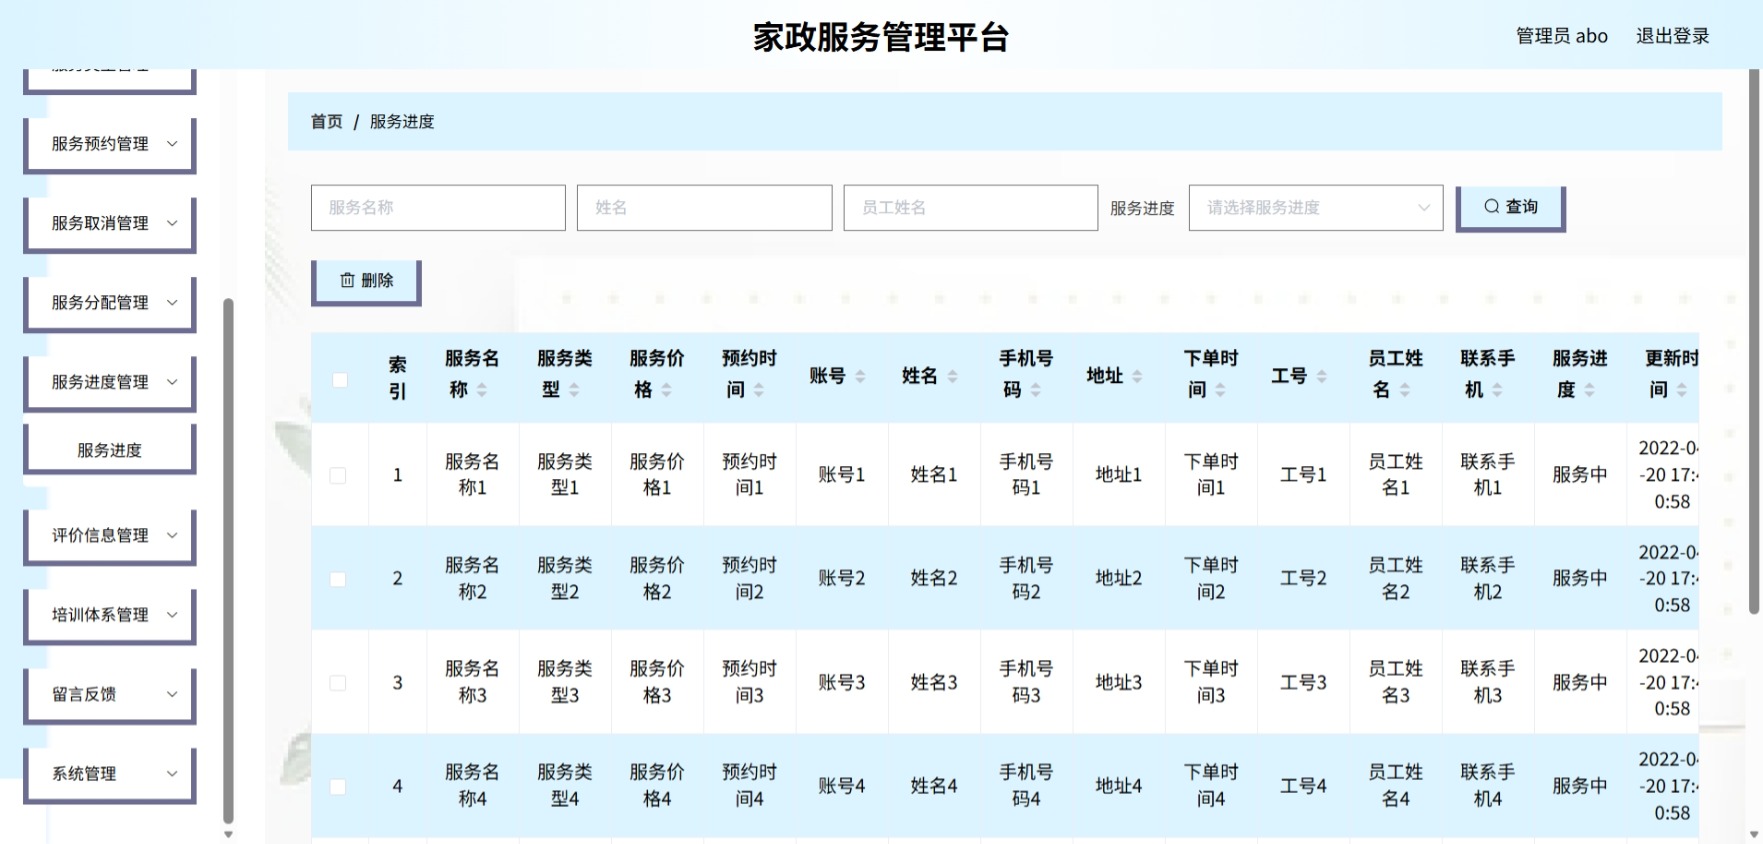Click the sidebar vertical scrollbar
The width and height of the screenshot is (1763, 844).
pyautogui.click(x=228, y=560)
